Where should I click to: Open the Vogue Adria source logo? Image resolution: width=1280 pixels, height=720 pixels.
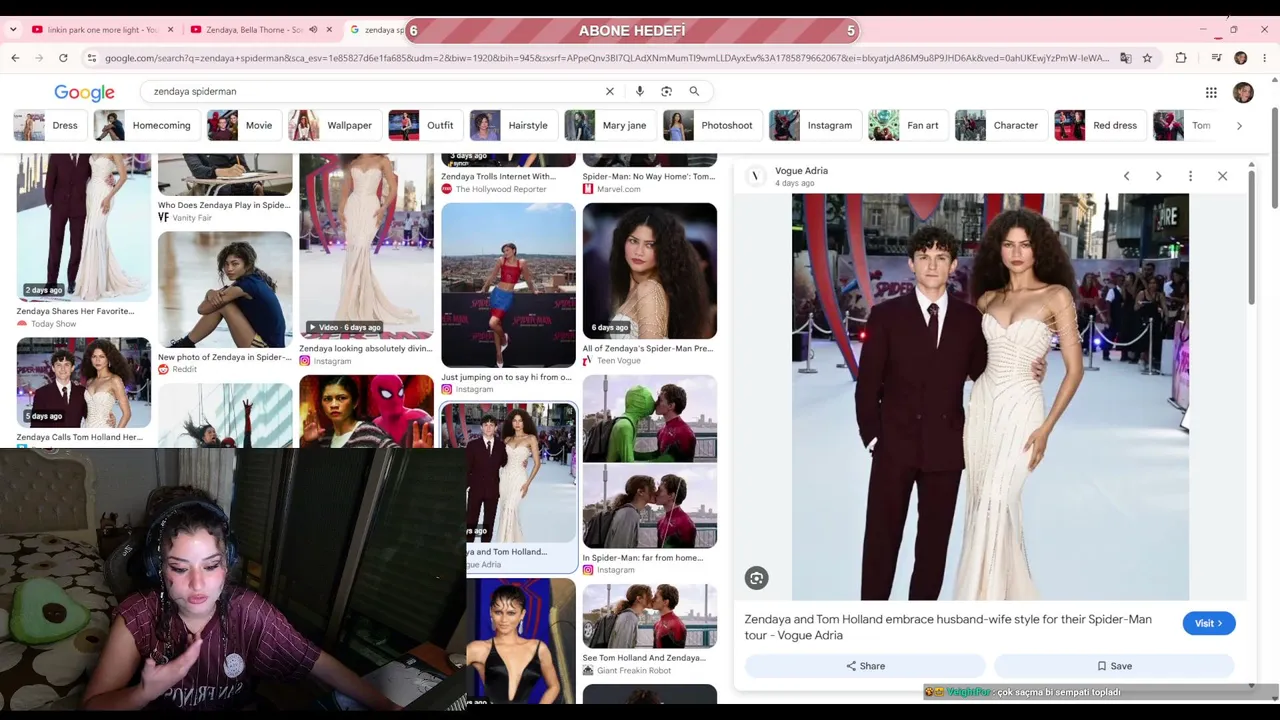point(756,176)
